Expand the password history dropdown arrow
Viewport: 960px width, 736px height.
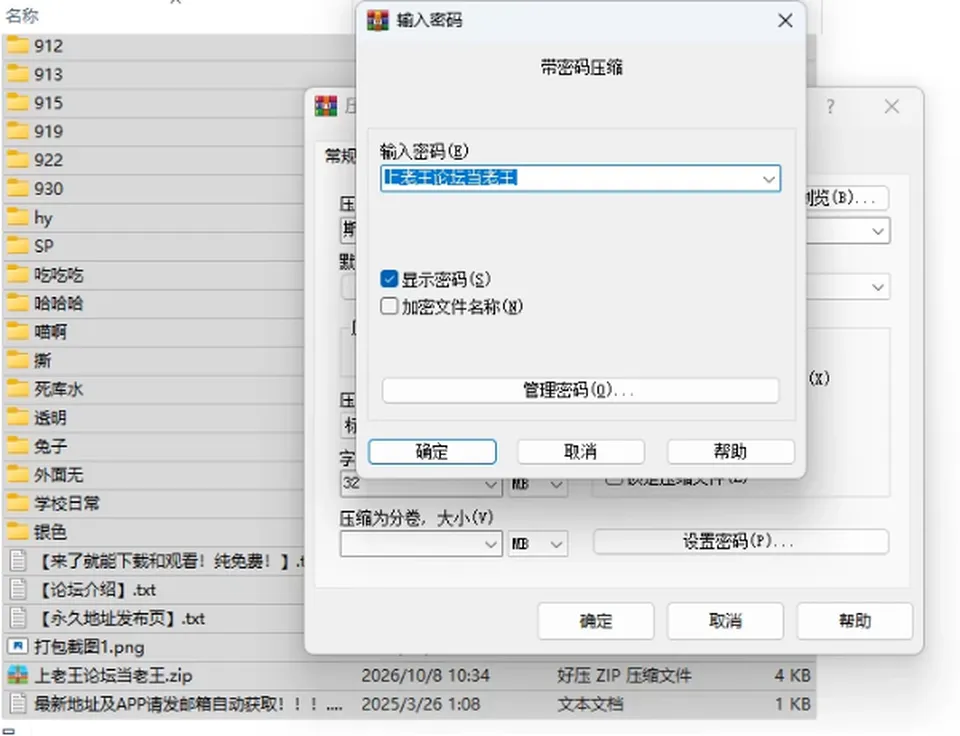click(x=769, y=179)
